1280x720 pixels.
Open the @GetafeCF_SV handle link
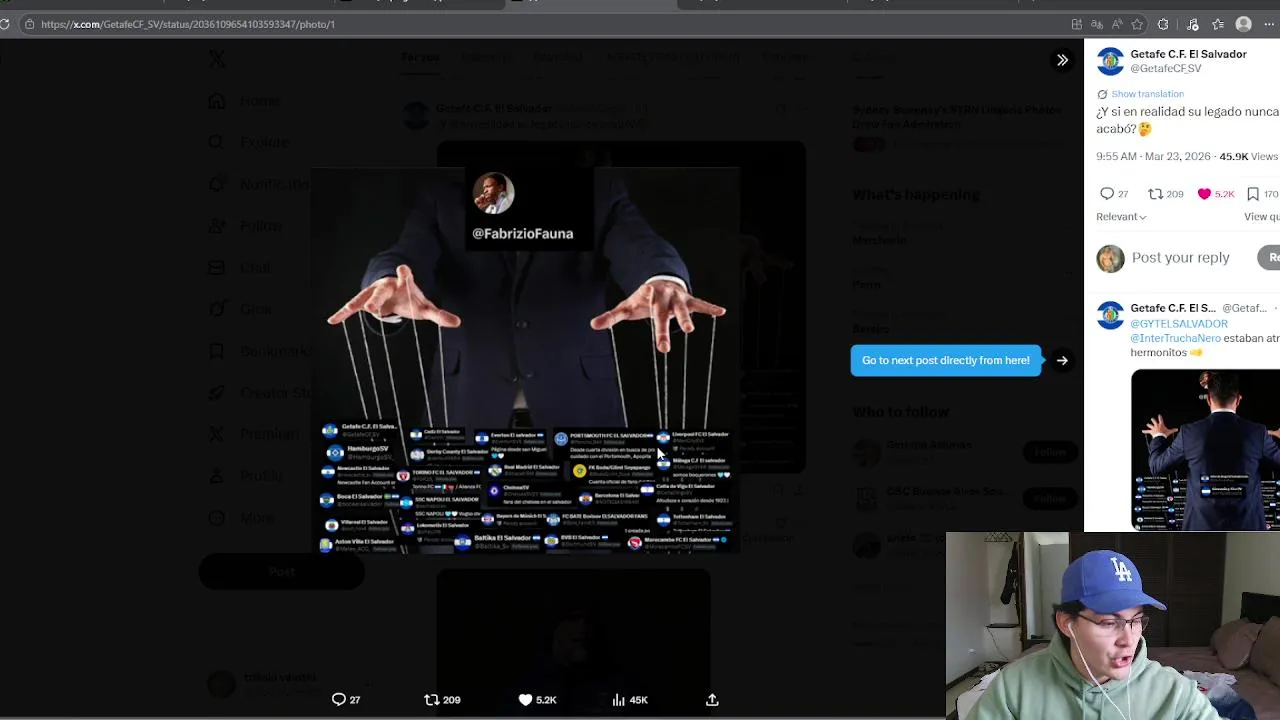click(1166, 69)
